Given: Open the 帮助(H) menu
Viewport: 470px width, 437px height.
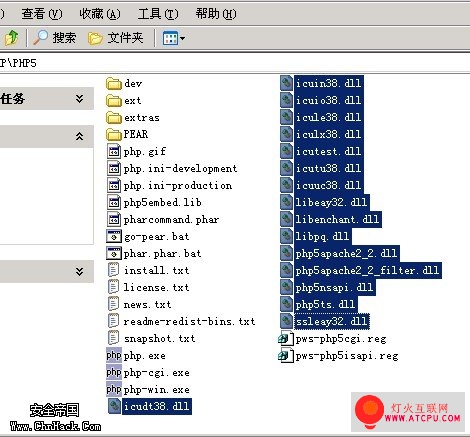Looking at the screenshot, I should pyautogui.click(x=216, y=14).
